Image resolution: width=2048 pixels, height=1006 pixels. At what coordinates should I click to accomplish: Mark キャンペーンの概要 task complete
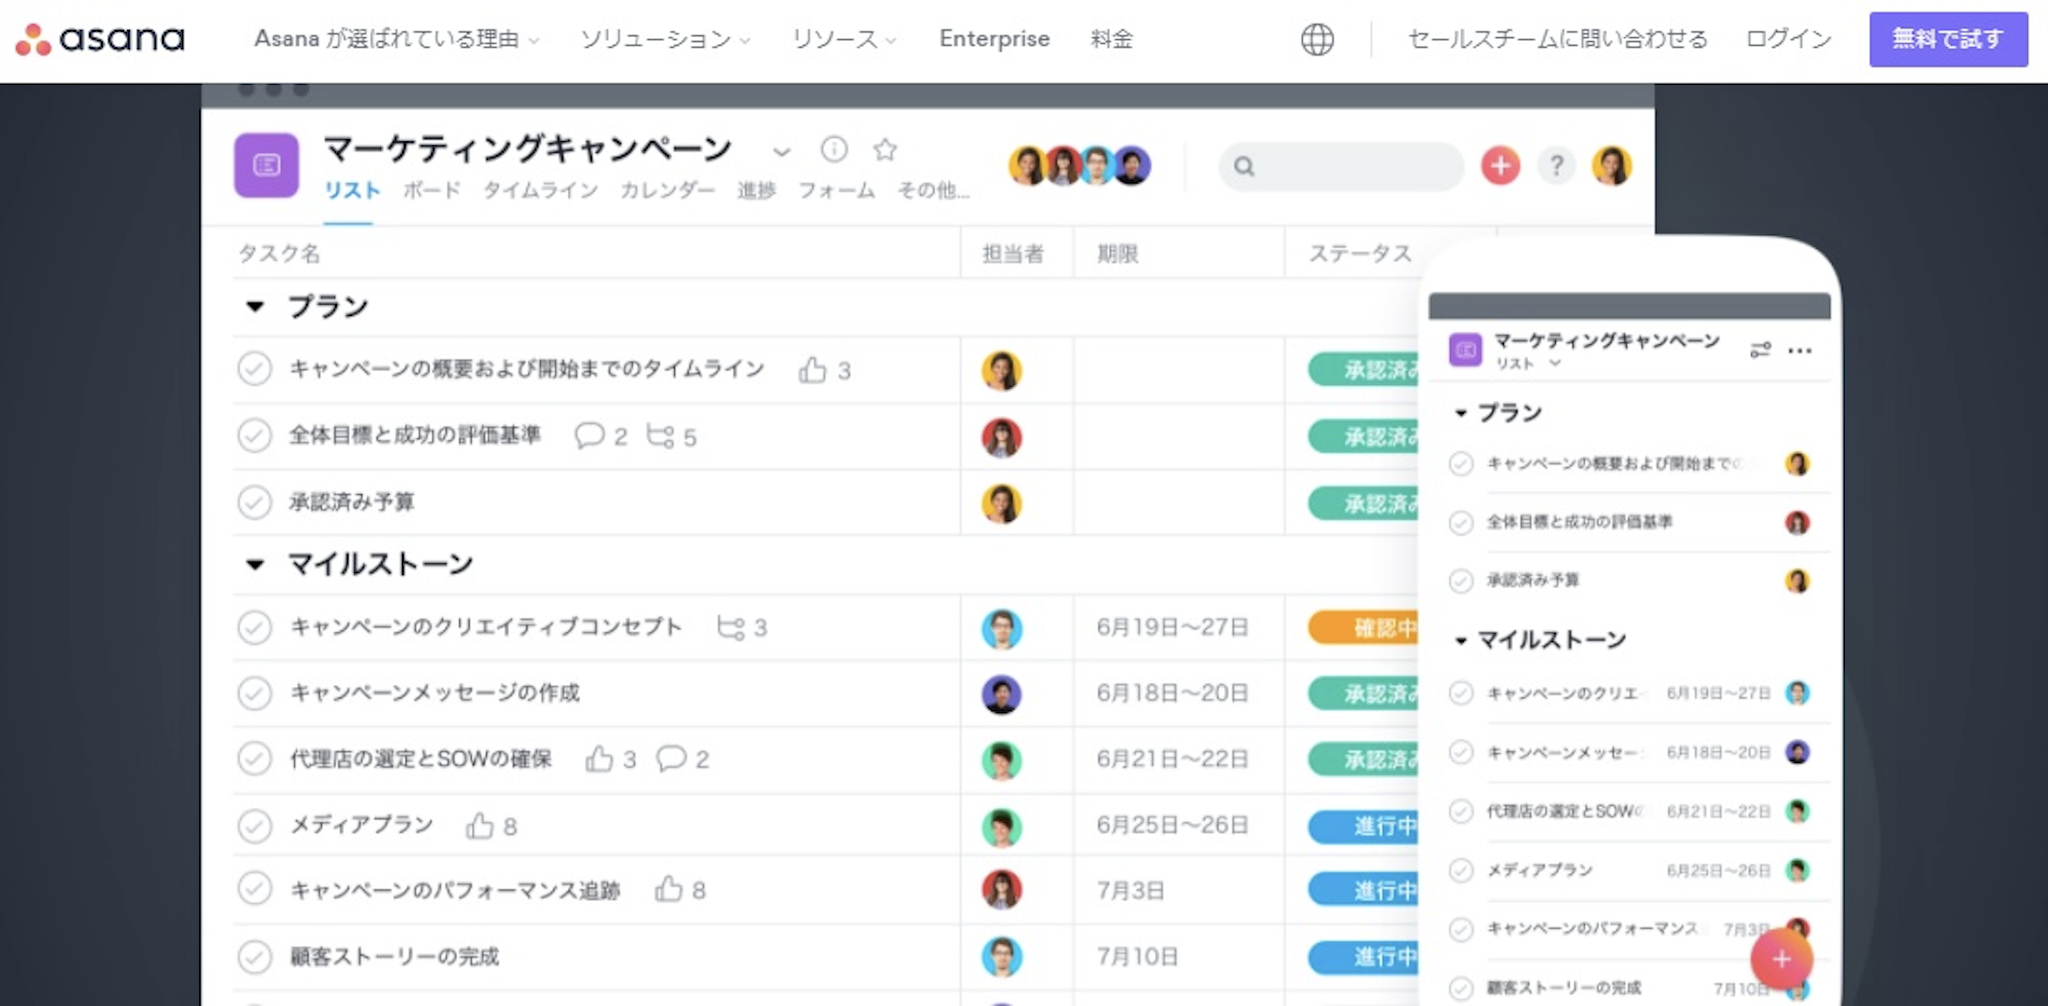(x=257, y=369)
